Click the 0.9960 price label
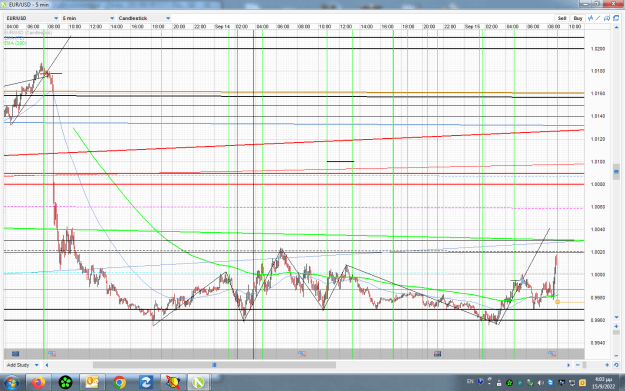 (x=597, y=320)
